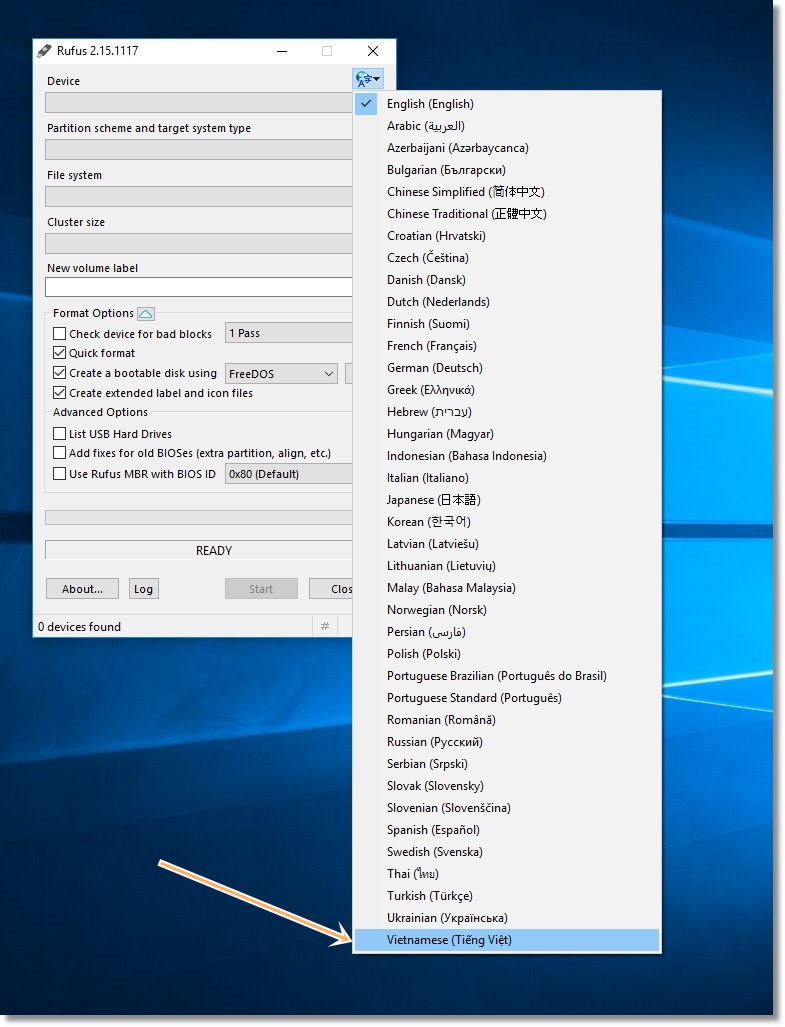Check Add fixes for old BIOSes option
Image resolution: width=785 pixels, height=1027 pixels.
pyautogui.click(x=60, y=453)
